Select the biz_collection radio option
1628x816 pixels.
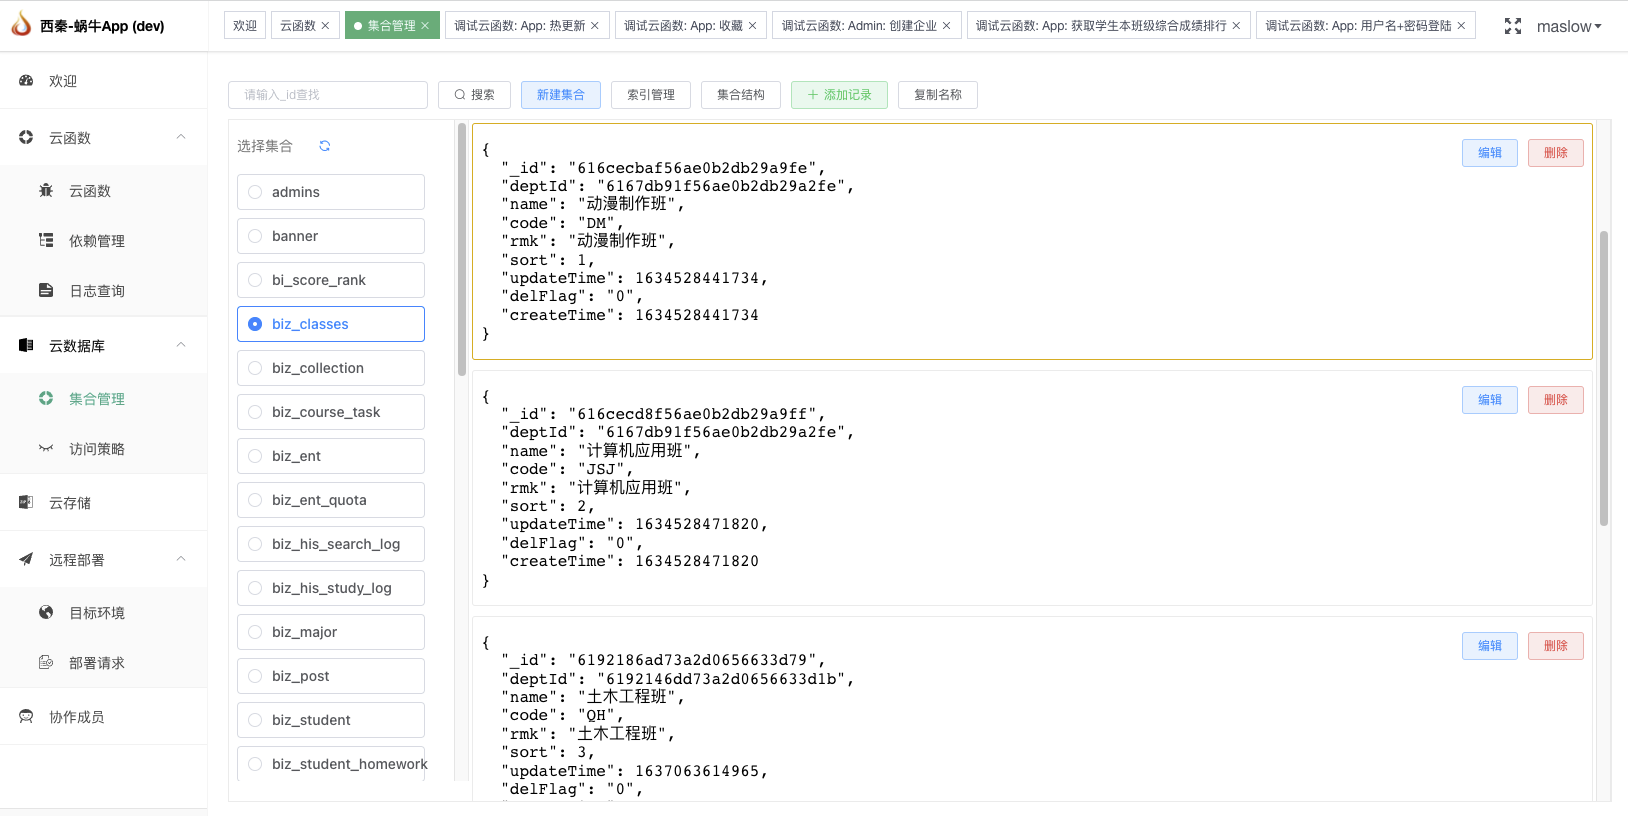point(255,368)
